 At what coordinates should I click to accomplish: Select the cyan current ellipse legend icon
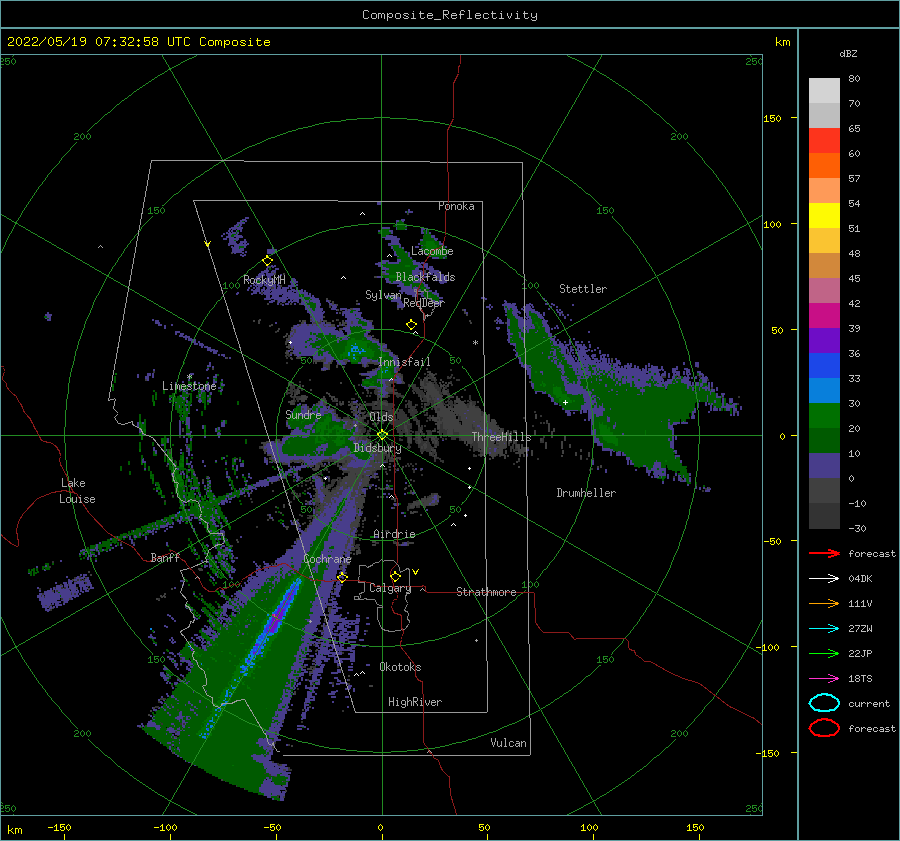(824, 703)
